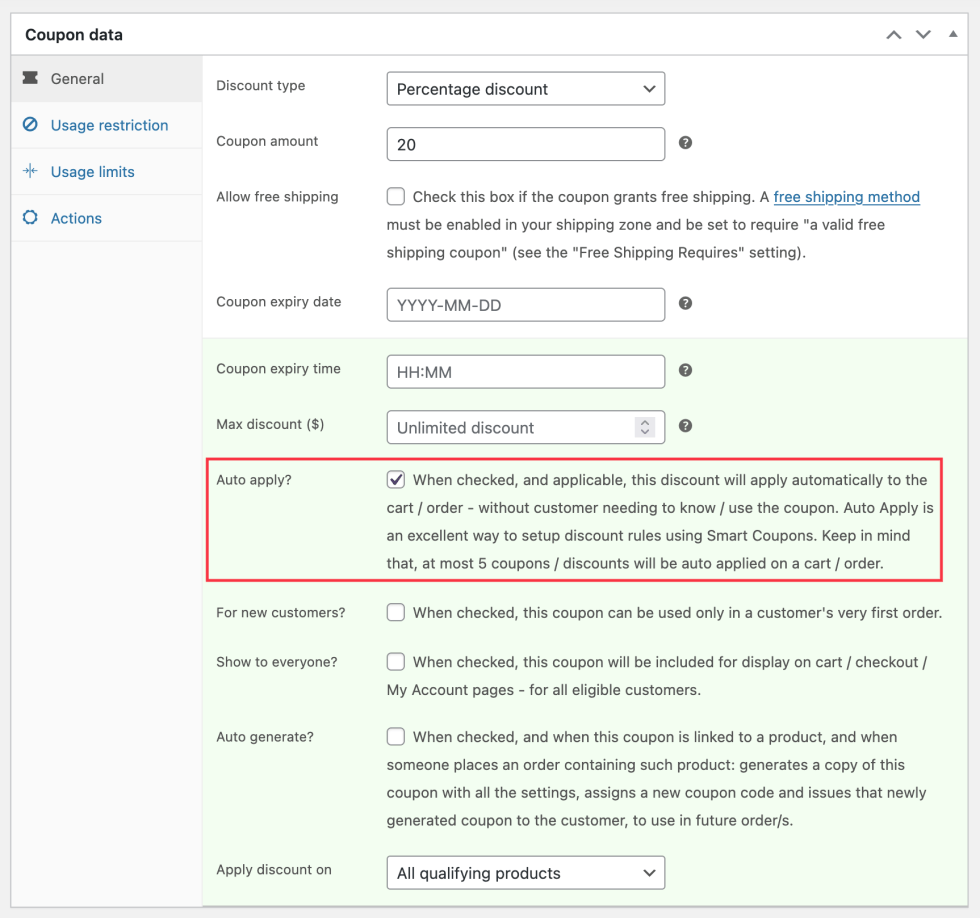Open the Discount type dropdown
980x918 pixels.
[x=525, y=89]
